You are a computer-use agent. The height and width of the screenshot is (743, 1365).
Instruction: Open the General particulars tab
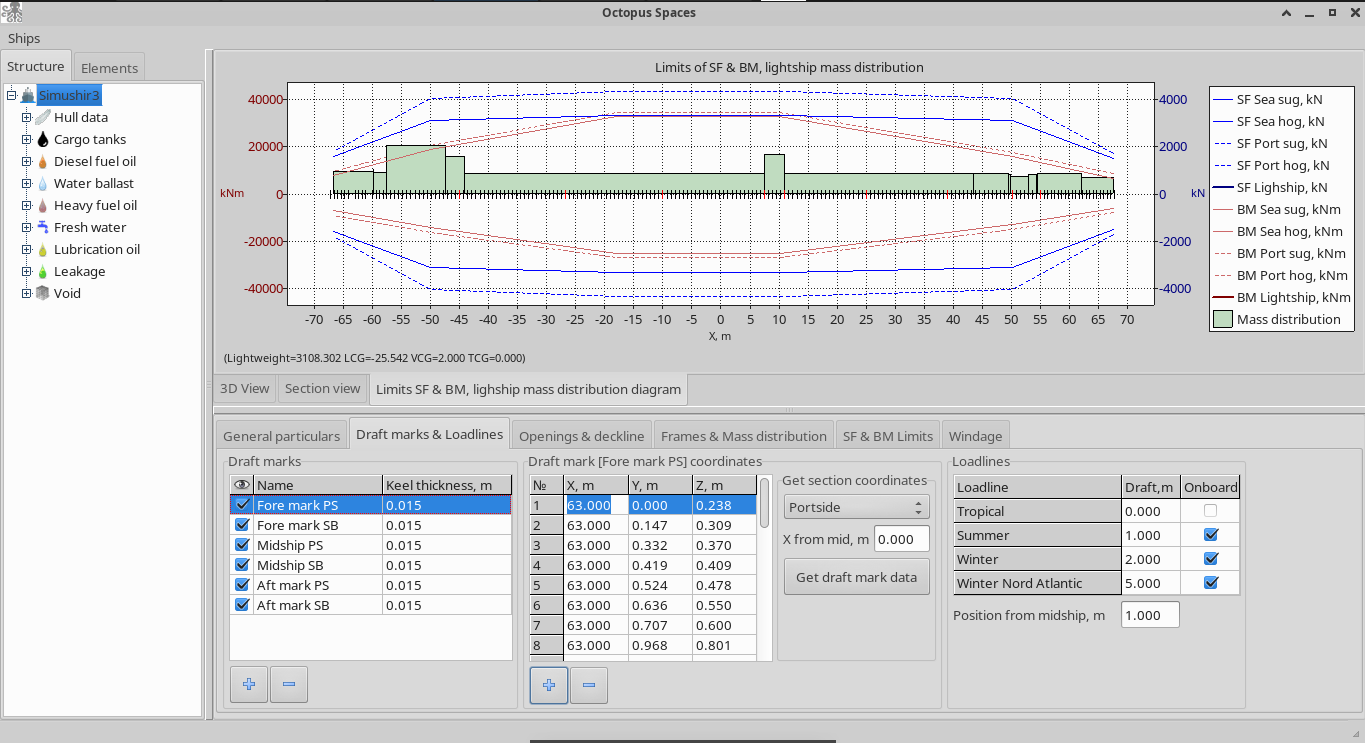pyautogui.click(x=281, y=436)
